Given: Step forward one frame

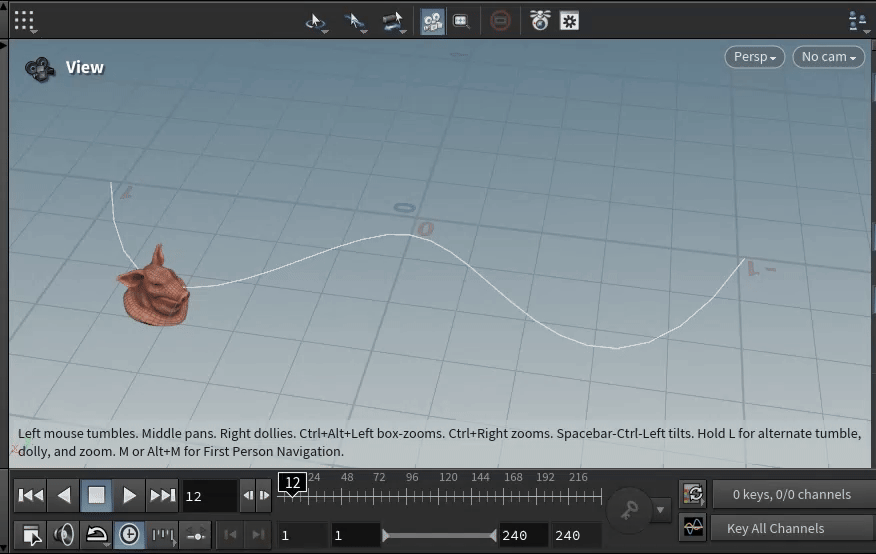Looking at the screenshot, I should pyautogui.click(x=264, y=495).
